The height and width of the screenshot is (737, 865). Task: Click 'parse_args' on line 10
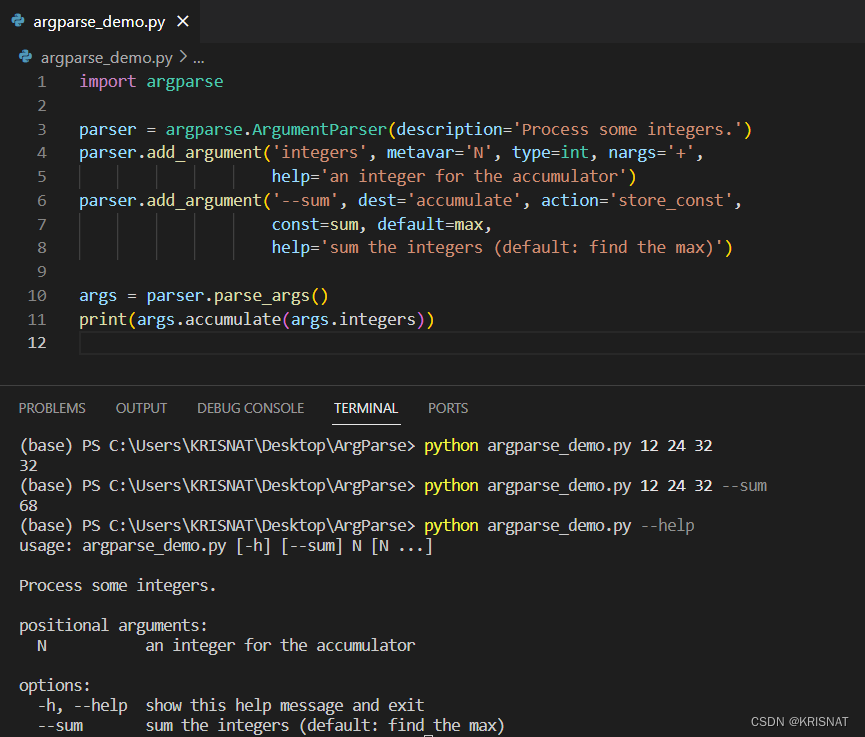click(x=262, y=296)
